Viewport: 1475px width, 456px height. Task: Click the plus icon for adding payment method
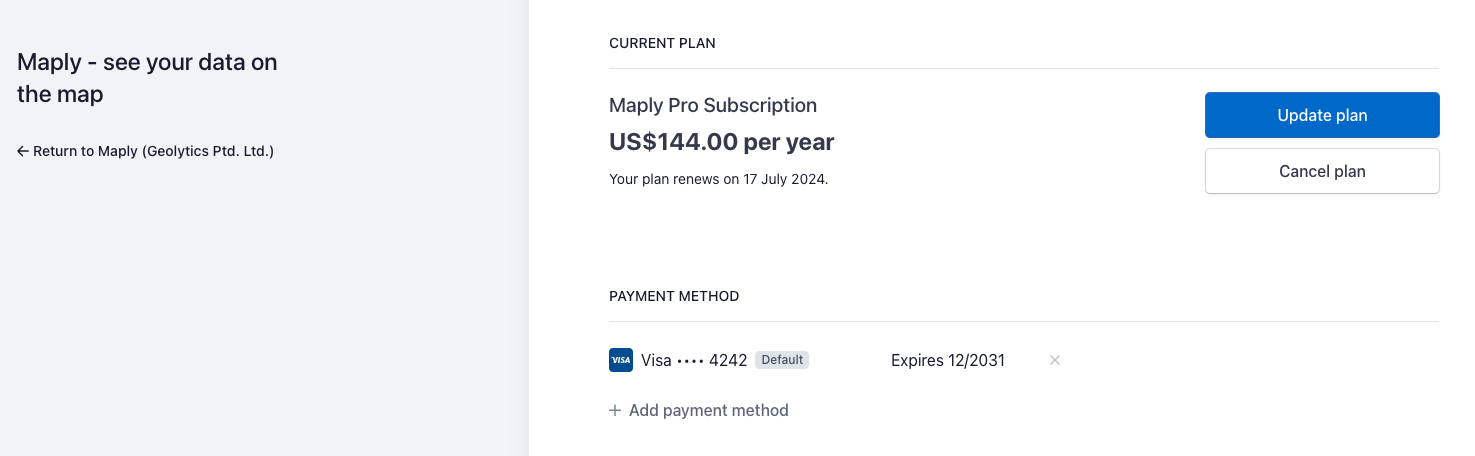(x=615, y=411)
